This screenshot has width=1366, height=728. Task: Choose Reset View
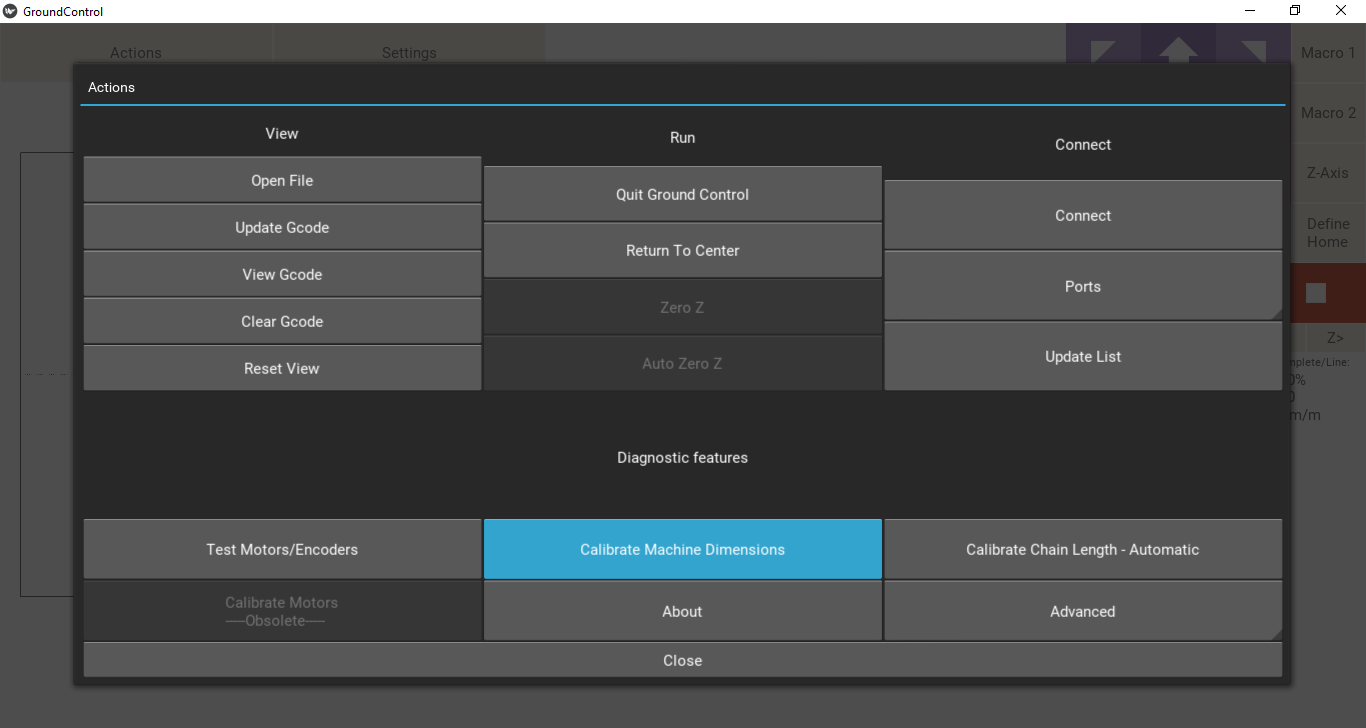[x=282, y=368]
